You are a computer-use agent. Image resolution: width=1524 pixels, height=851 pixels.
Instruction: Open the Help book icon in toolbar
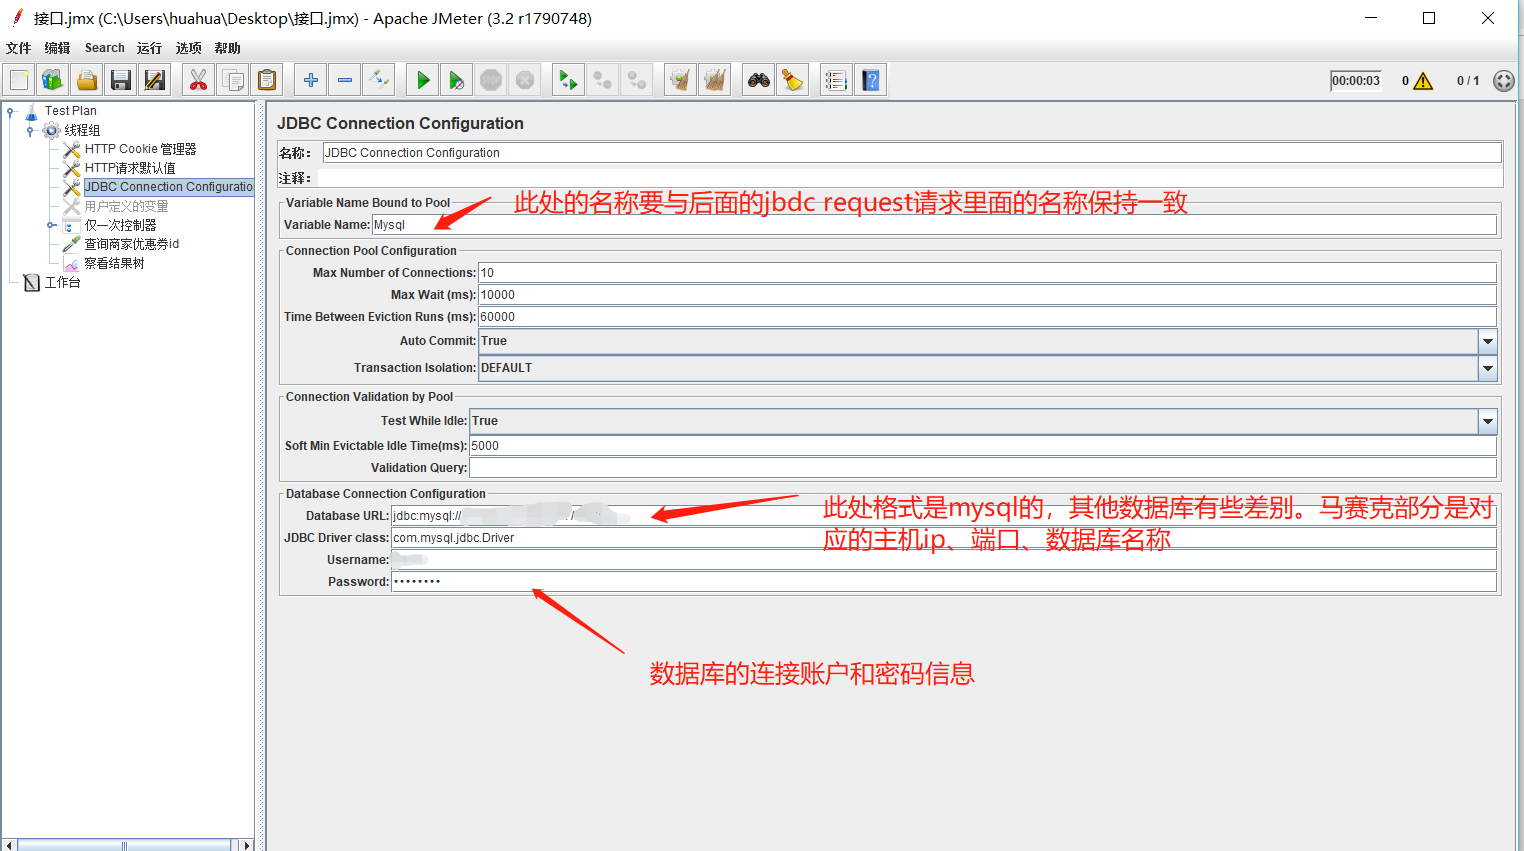[871, 80]
